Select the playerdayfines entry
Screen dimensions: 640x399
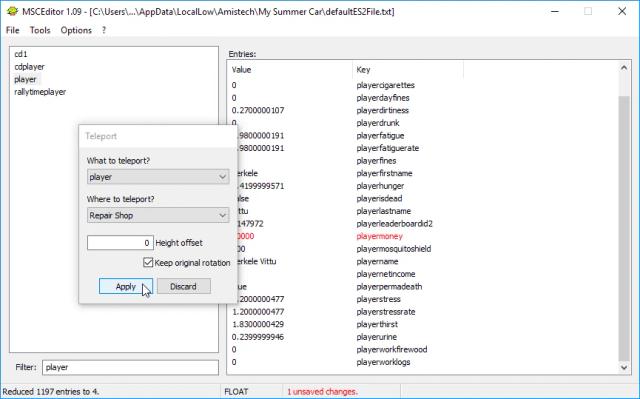(382, 98)
